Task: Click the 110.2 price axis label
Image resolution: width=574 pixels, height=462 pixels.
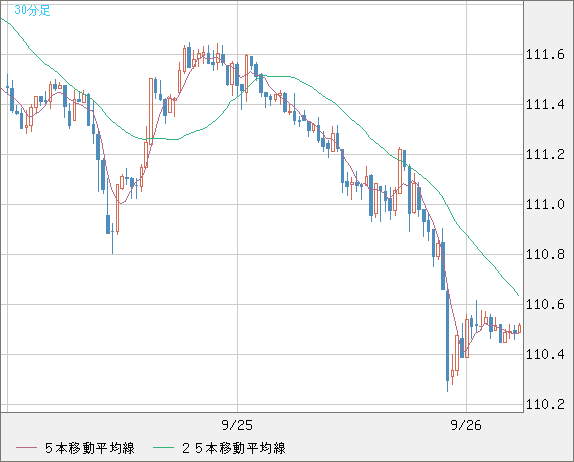Action: pyautogui.click(x=545, y=404)
